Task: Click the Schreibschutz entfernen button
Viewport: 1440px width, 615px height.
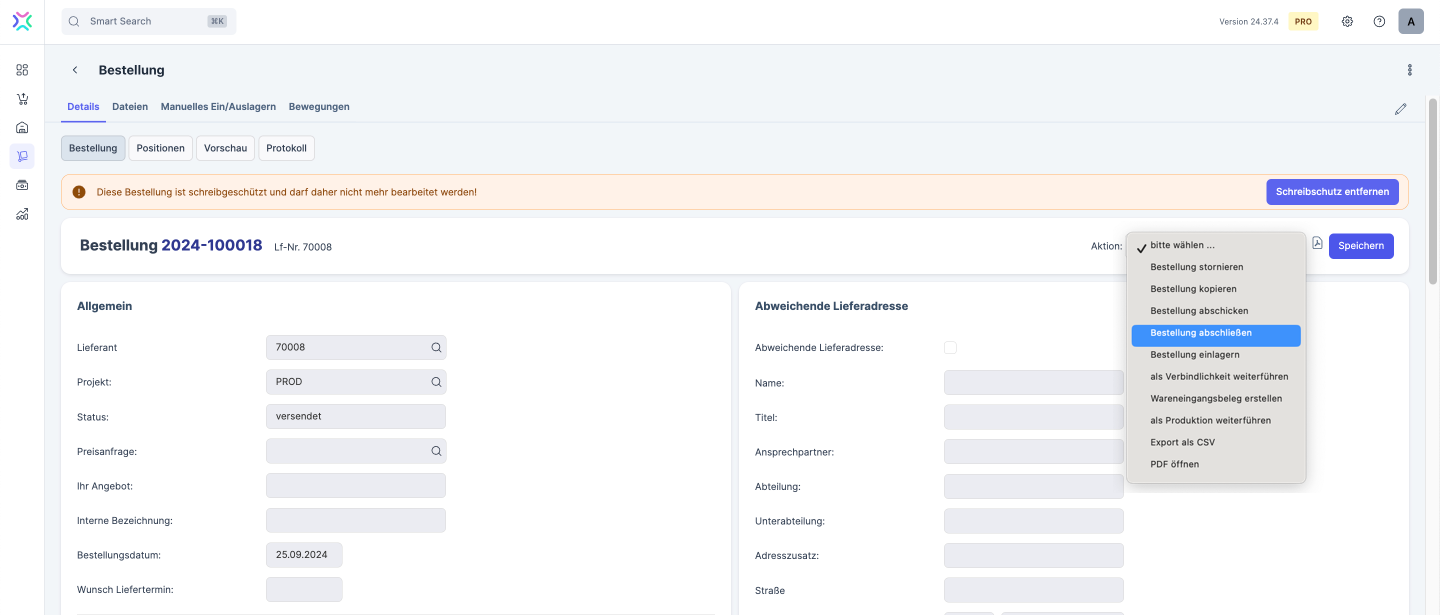Action: 1331,192
